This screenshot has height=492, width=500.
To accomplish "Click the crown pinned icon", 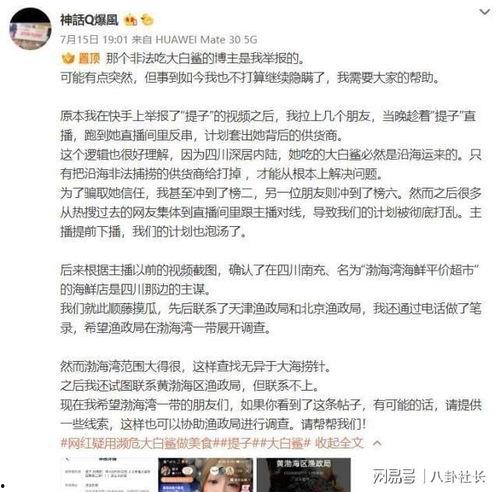I will point(68,59).
